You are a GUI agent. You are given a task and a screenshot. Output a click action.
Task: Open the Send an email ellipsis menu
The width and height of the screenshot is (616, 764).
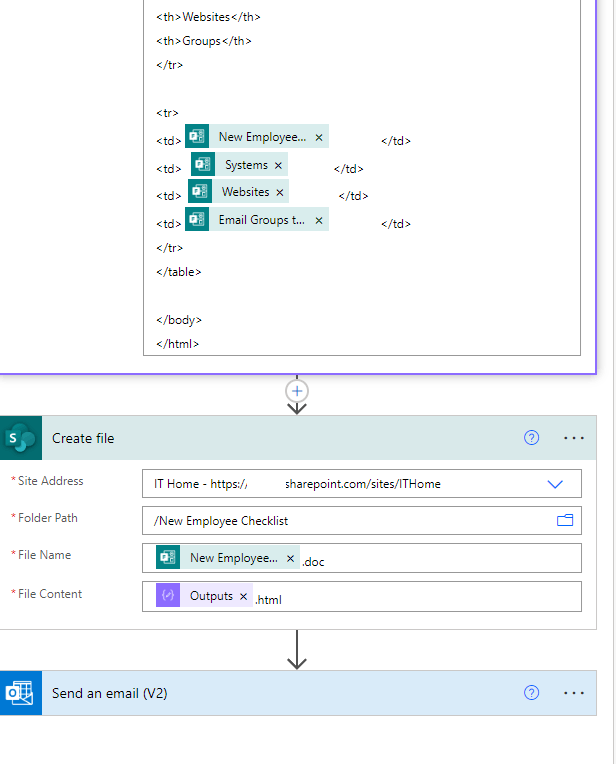(x=574, y=693)
